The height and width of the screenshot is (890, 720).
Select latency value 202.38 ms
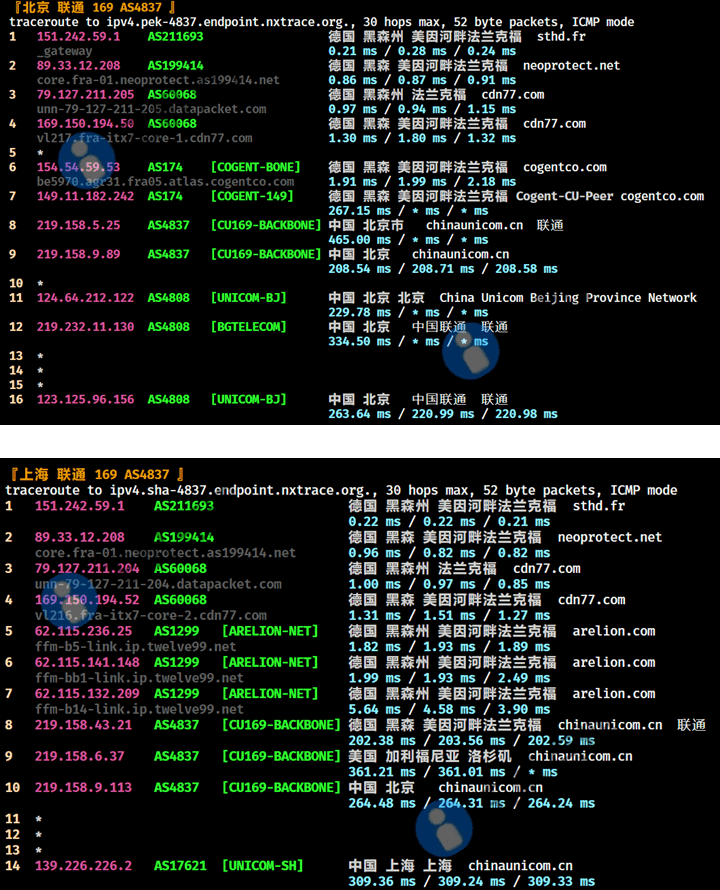[x=382, y=741]
